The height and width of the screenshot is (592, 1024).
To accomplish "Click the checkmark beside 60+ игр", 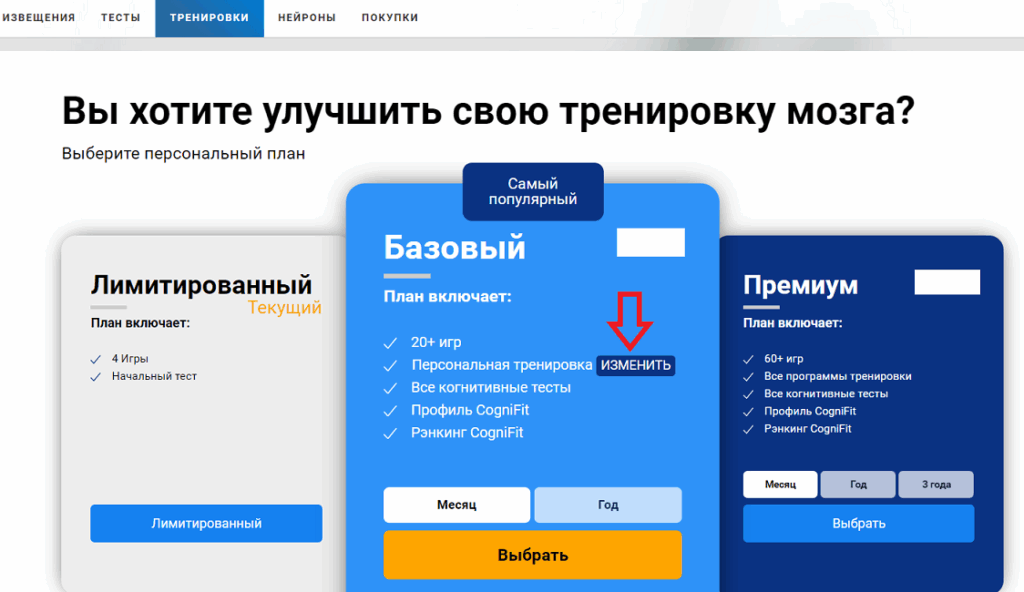I will tap(748, 359).
